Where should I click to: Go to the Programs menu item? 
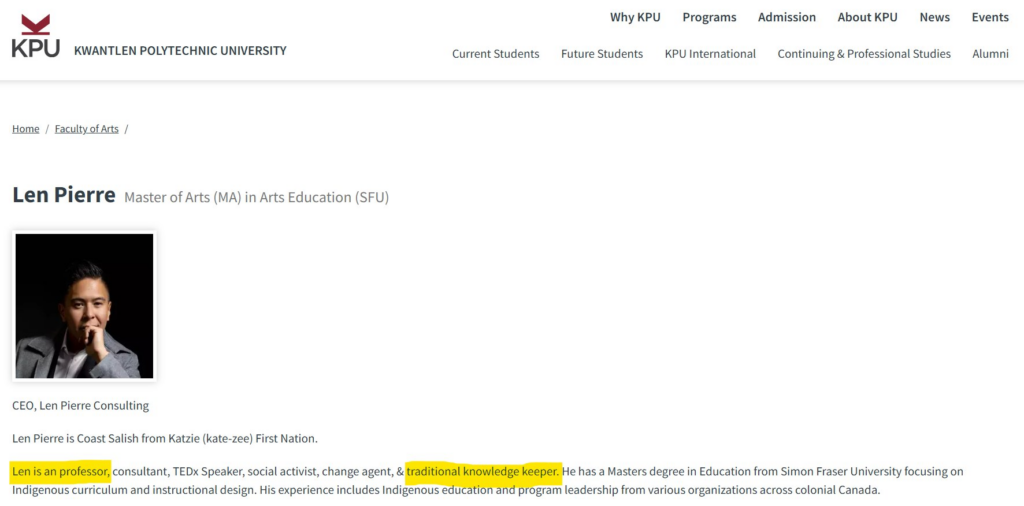pos(709,17)
